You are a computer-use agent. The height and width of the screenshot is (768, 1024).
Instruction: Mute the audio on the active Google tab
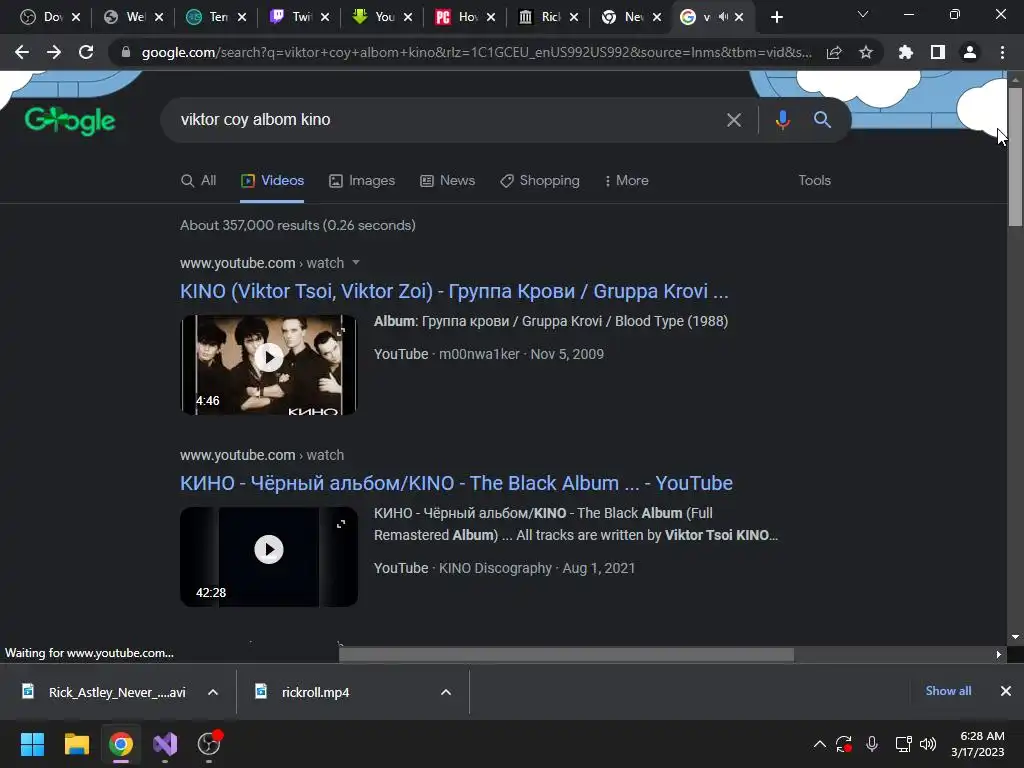pyautogui.click(x=723, y=17)
